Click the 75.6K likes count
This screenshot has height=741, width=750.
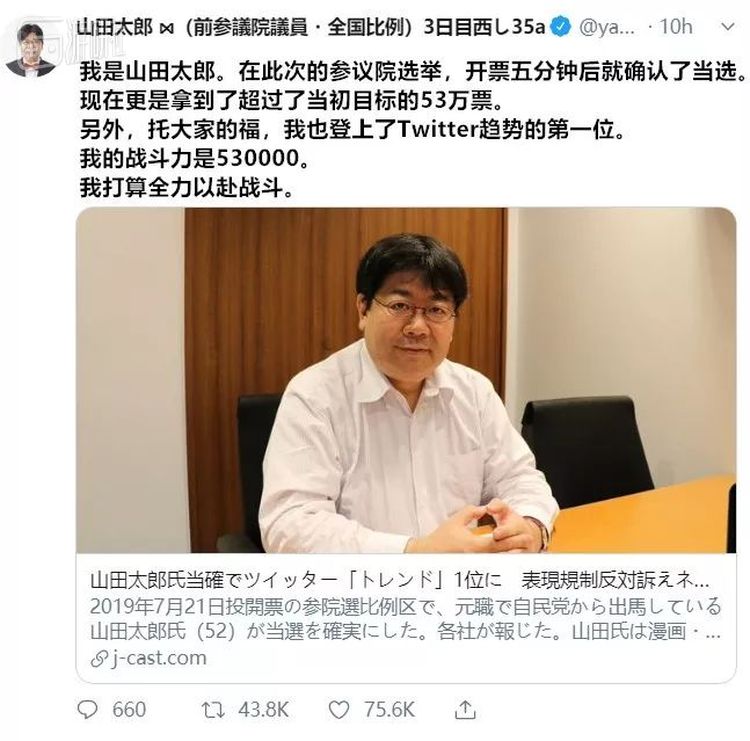(x=389, y=710)
